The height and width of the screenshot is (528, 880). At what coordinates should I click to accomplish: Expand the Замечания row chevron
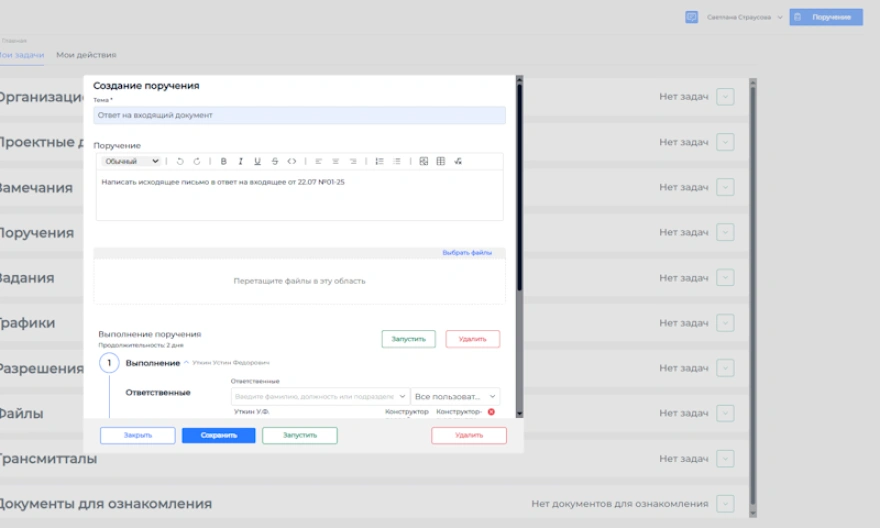725,187
